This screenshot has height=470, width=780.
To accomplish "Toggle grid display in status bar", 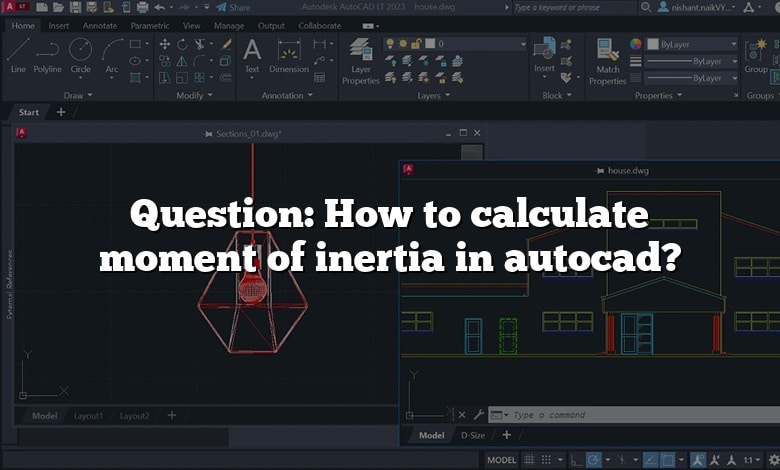I will [x=529, y=460].
